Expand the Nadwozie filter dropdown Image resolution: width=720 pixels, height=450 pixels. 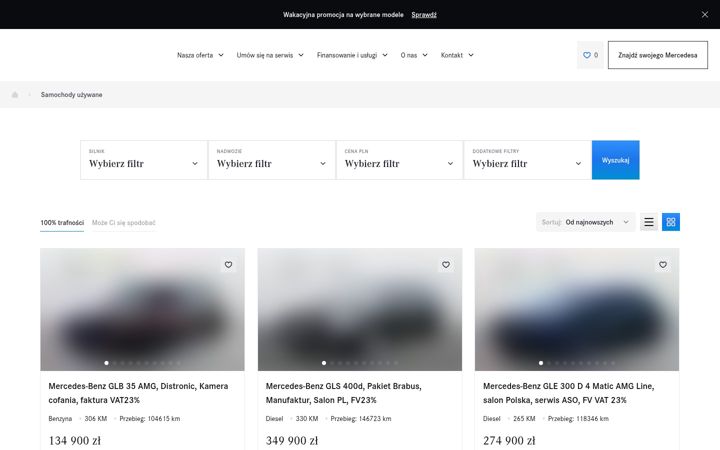(x=272, y=160)
